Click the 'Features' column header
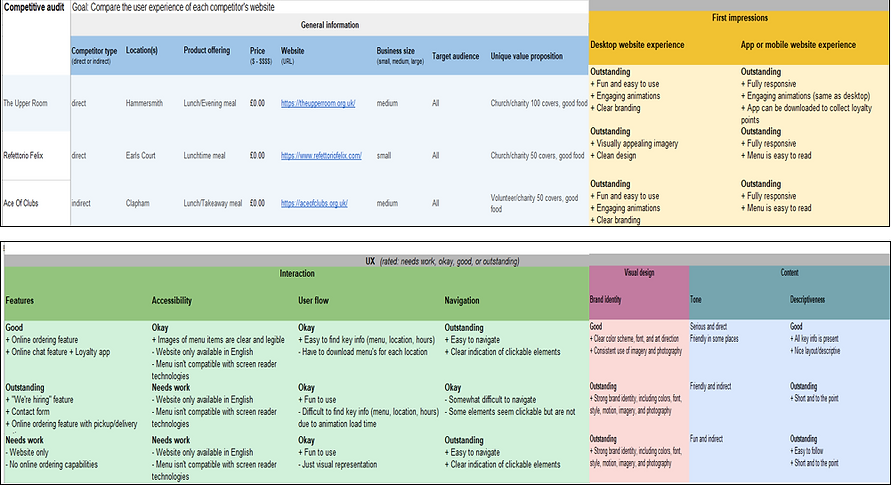The width and height of the screenshot is (891, 485). 20,300
